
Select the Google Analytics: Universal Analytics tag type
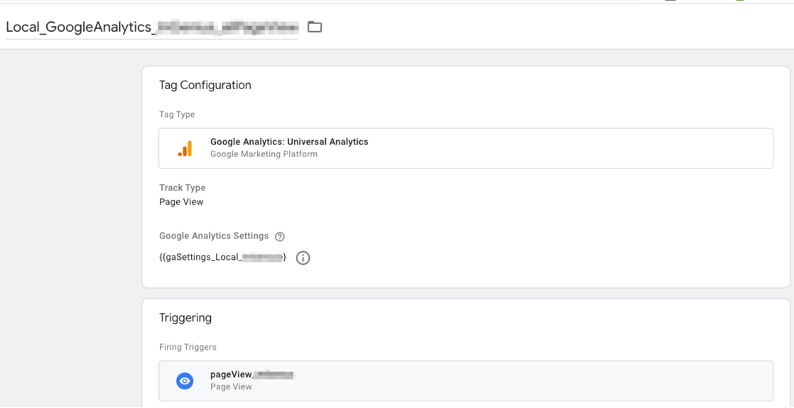click(x=289, y=142)
